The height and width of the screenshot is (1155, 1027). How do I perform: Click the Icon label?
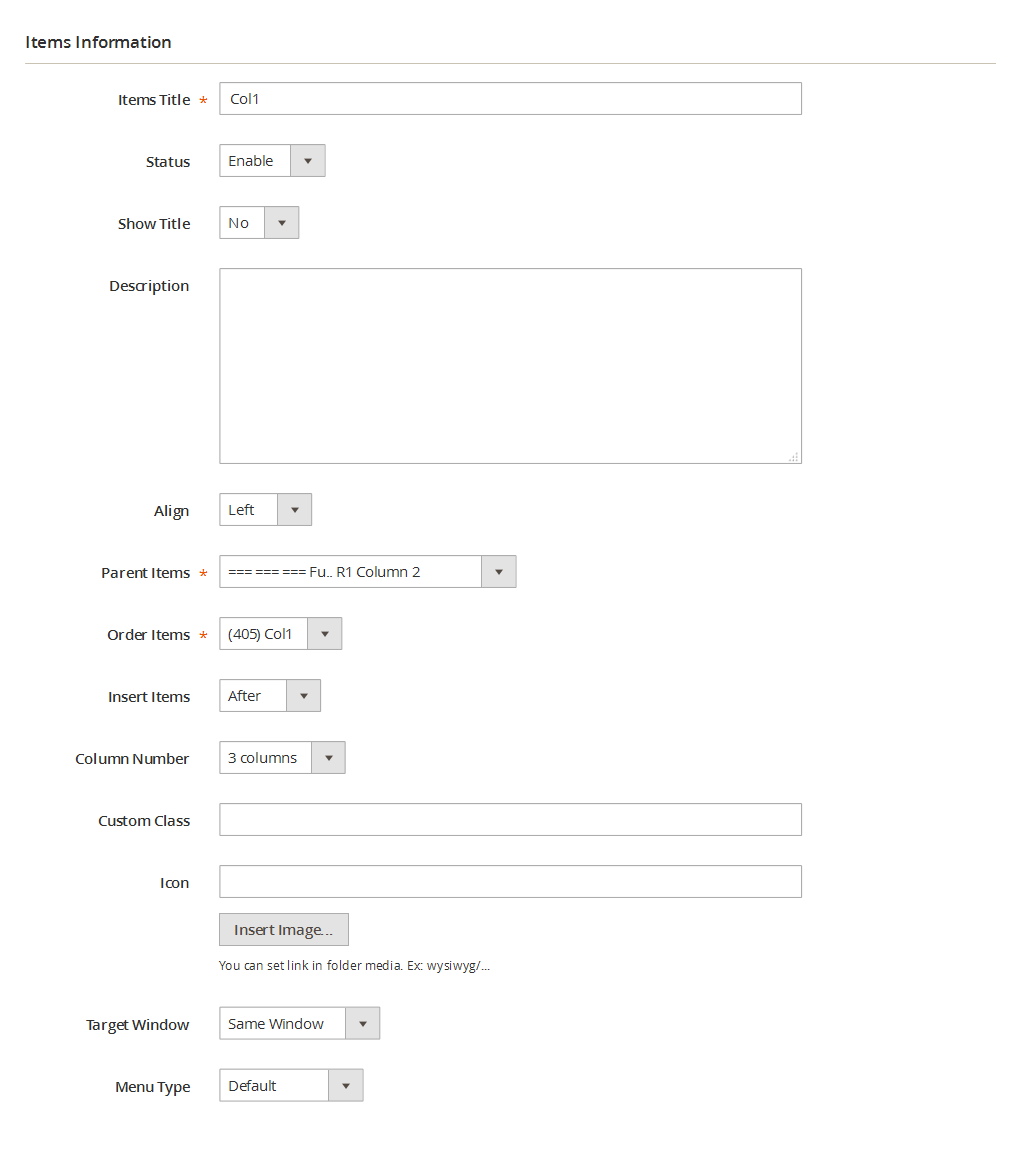pos(174,882)
